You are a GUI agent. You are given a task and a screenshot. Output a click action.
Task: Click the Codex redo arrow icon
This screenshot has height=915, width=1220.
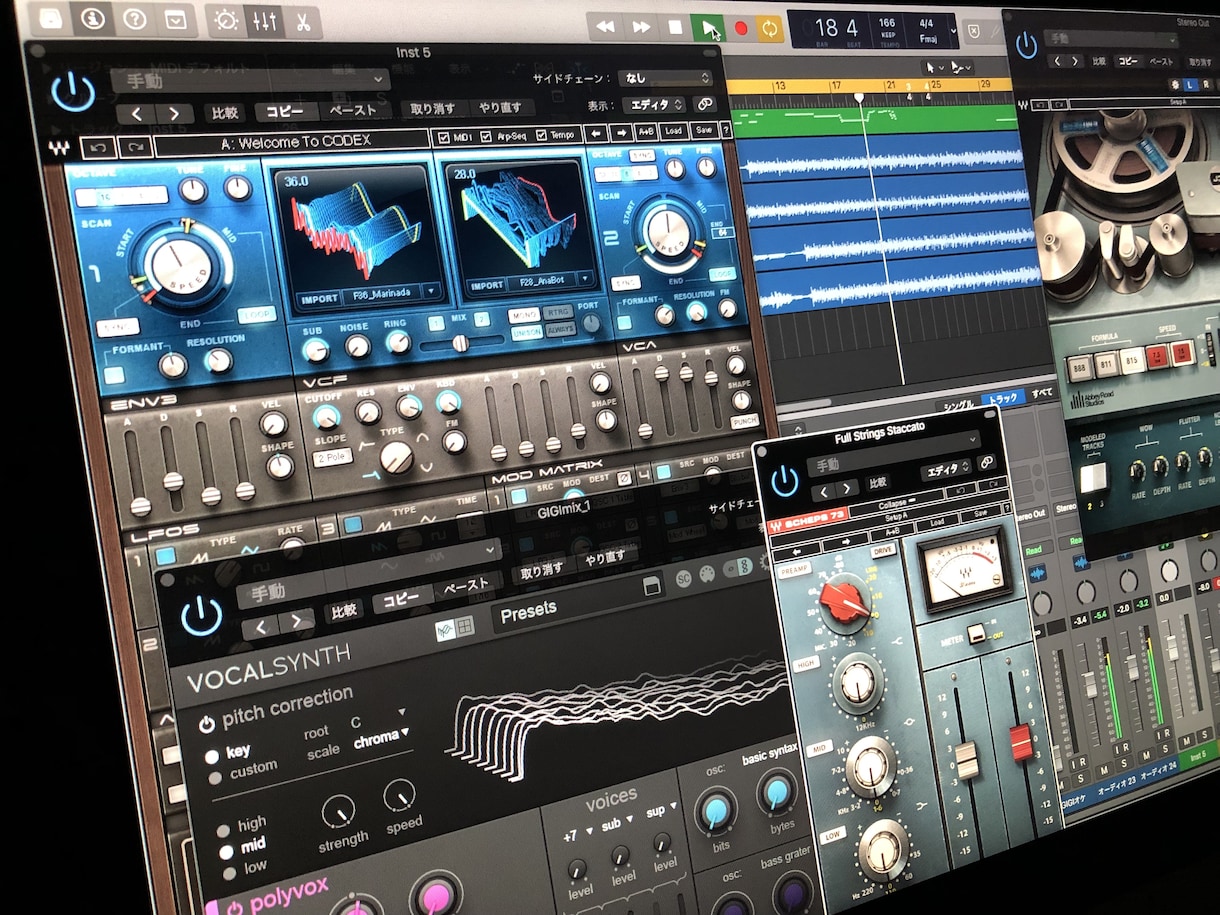(134, 147)
